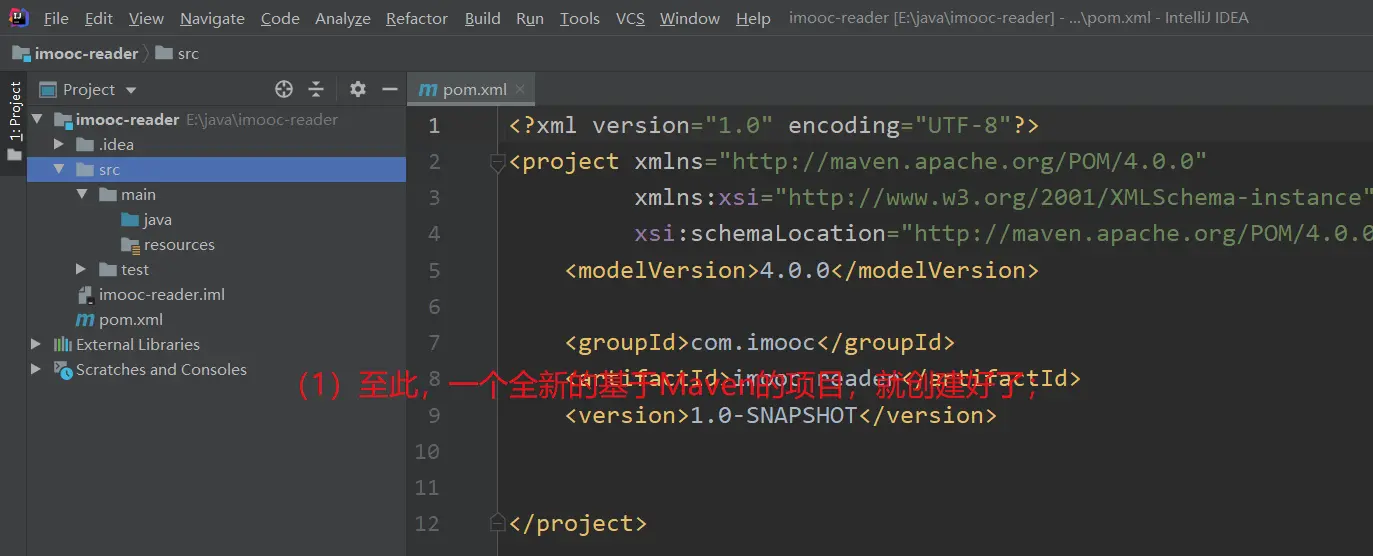The height and width of the screenshot is (556, 1373).
Task: Click the Maven icon on pom.xml tab
Action: click(428, 89)
